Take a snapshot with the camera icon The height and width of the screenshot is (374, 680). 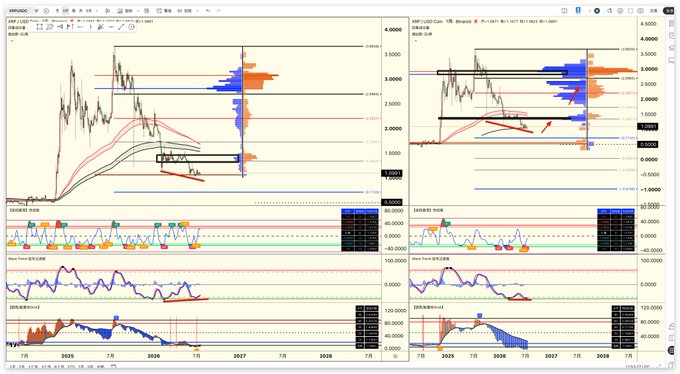[x=641, y=11]
